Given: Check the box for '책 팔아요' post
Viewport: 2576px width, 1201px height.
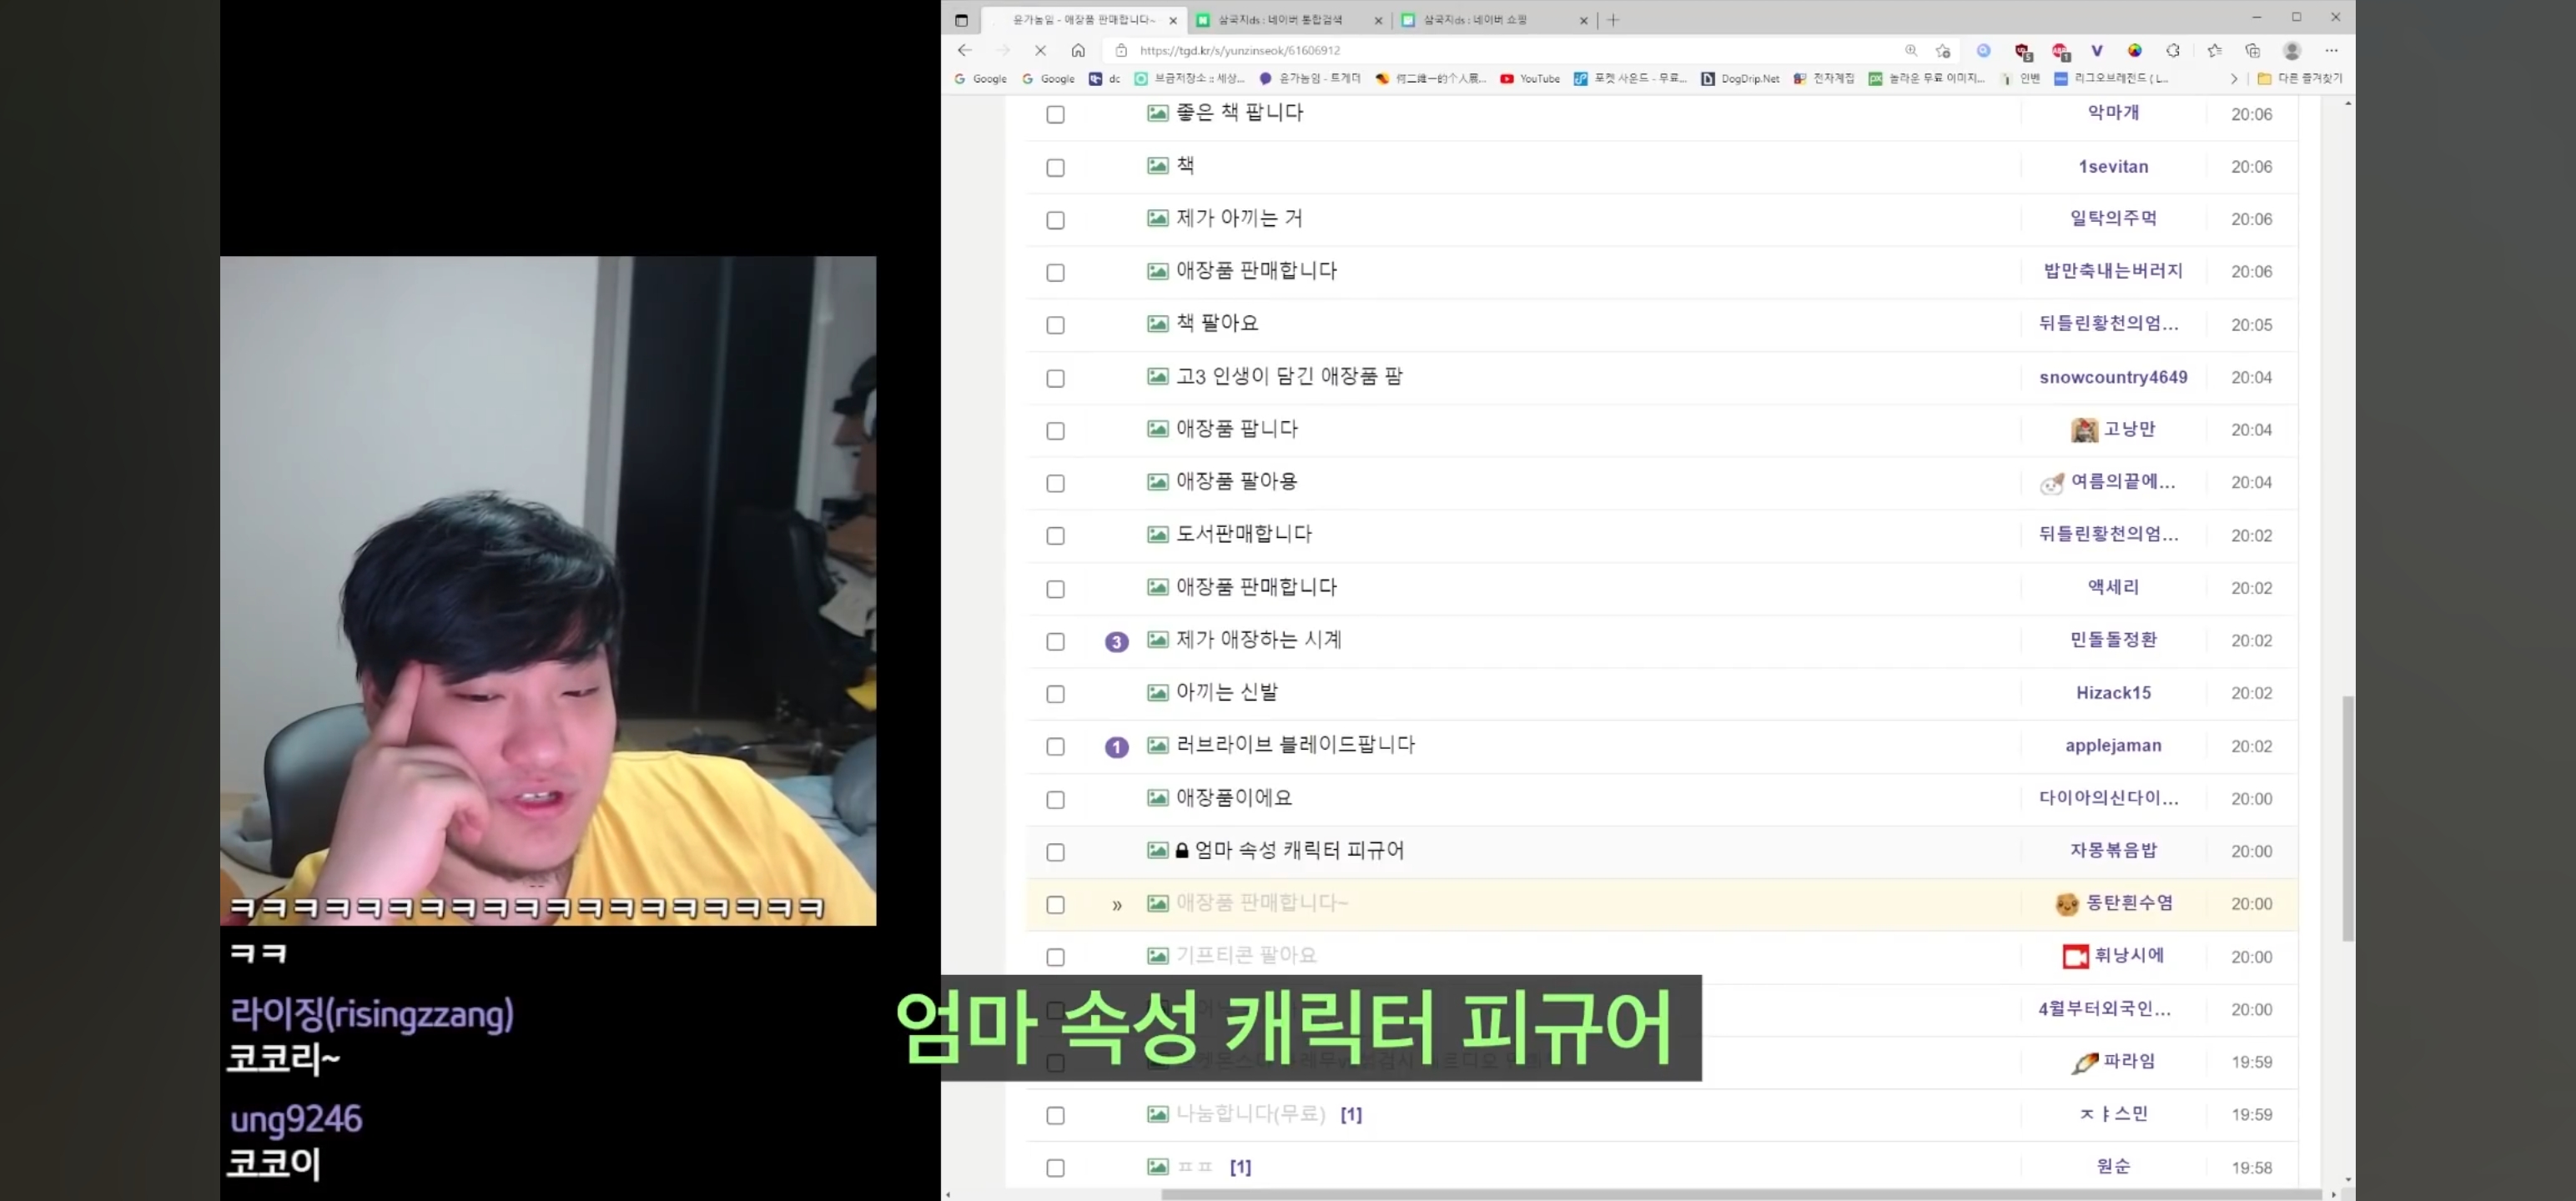Looking at the screenshot, I should pyautogui.click(x=1055, y=325).
